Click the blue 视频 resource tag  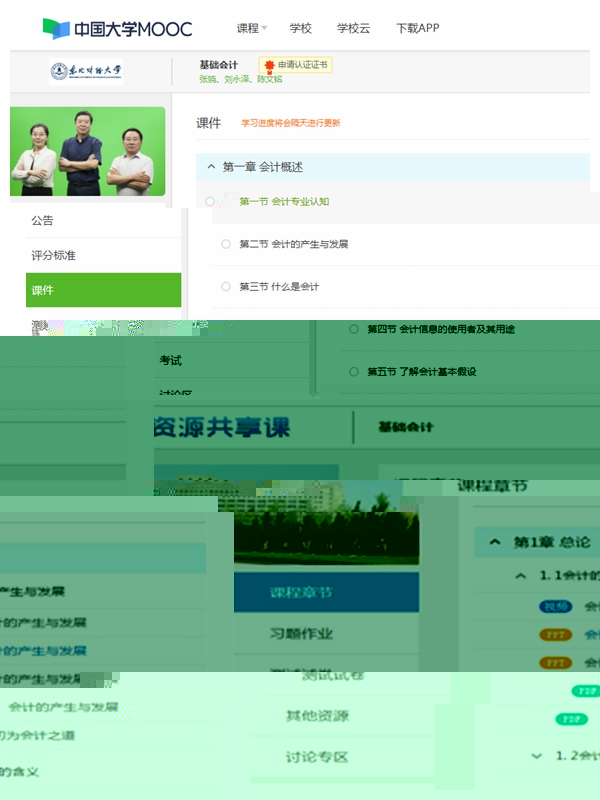tap(555, 606)
